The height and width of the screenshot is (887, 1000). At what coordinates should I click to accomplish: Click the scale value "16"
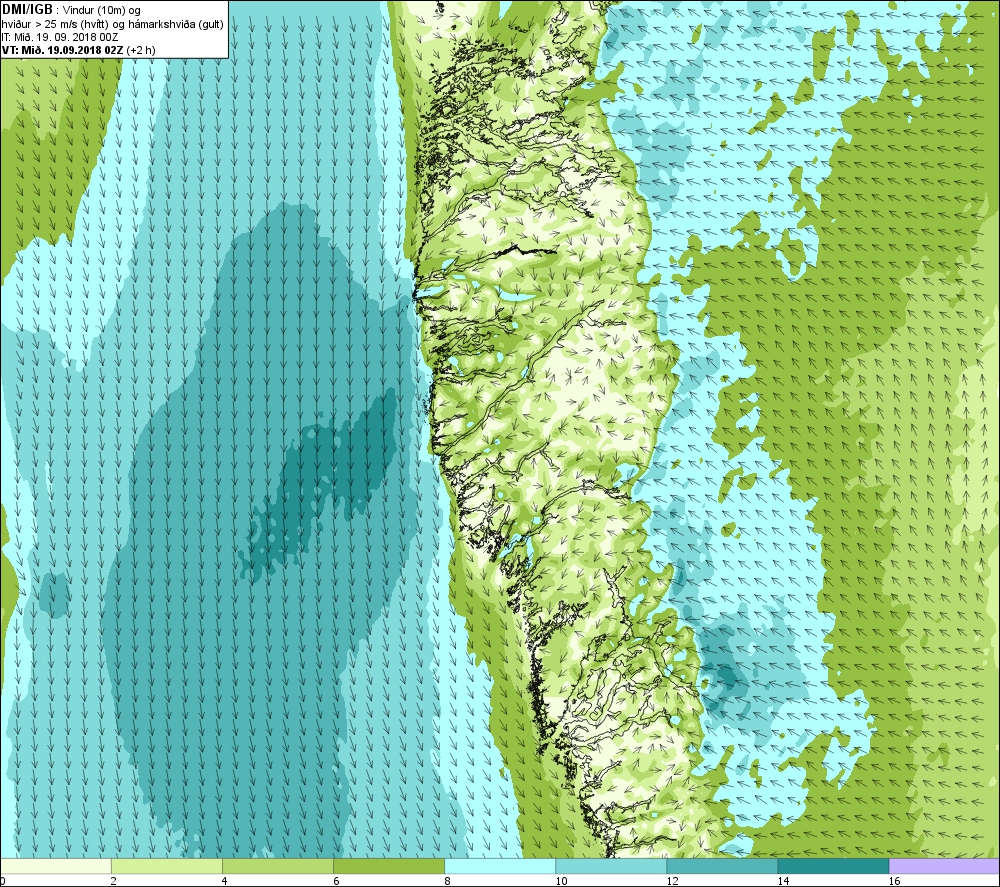click(x=893, y=881)
